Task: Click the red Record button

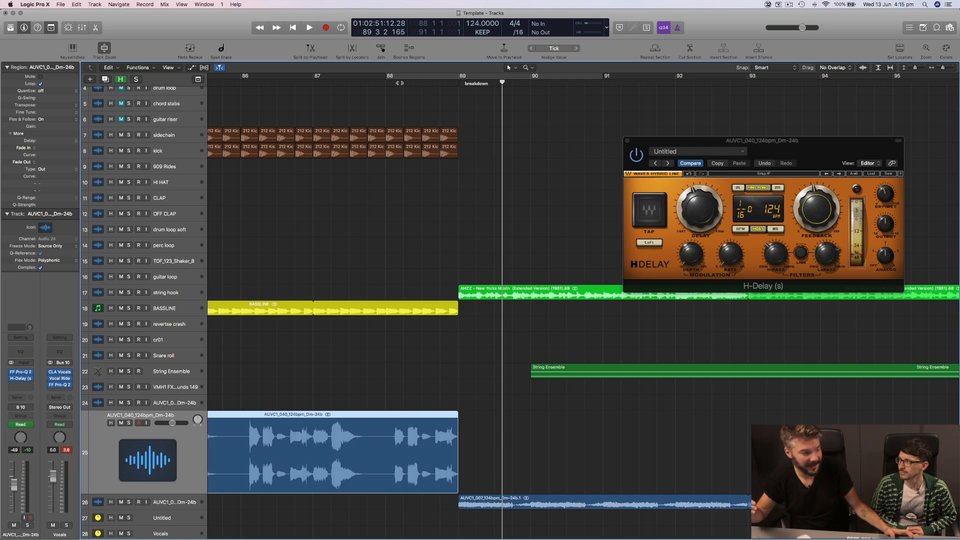Action: (x=326, y=28)
